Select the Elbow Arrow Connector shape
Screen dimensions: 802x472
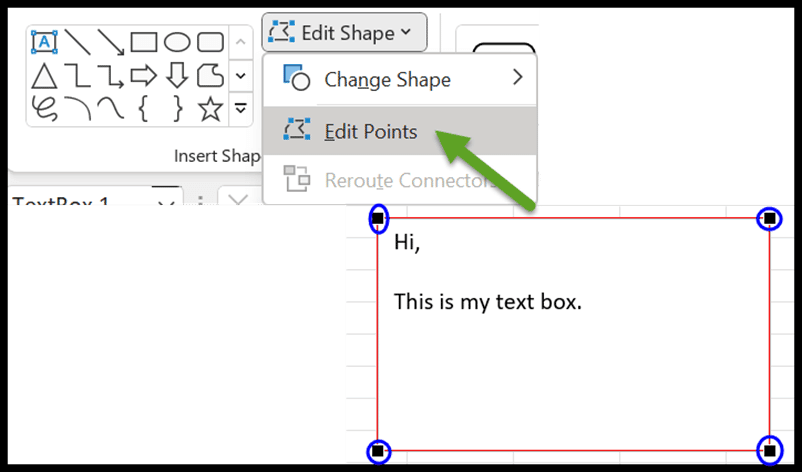coord(110,76)
